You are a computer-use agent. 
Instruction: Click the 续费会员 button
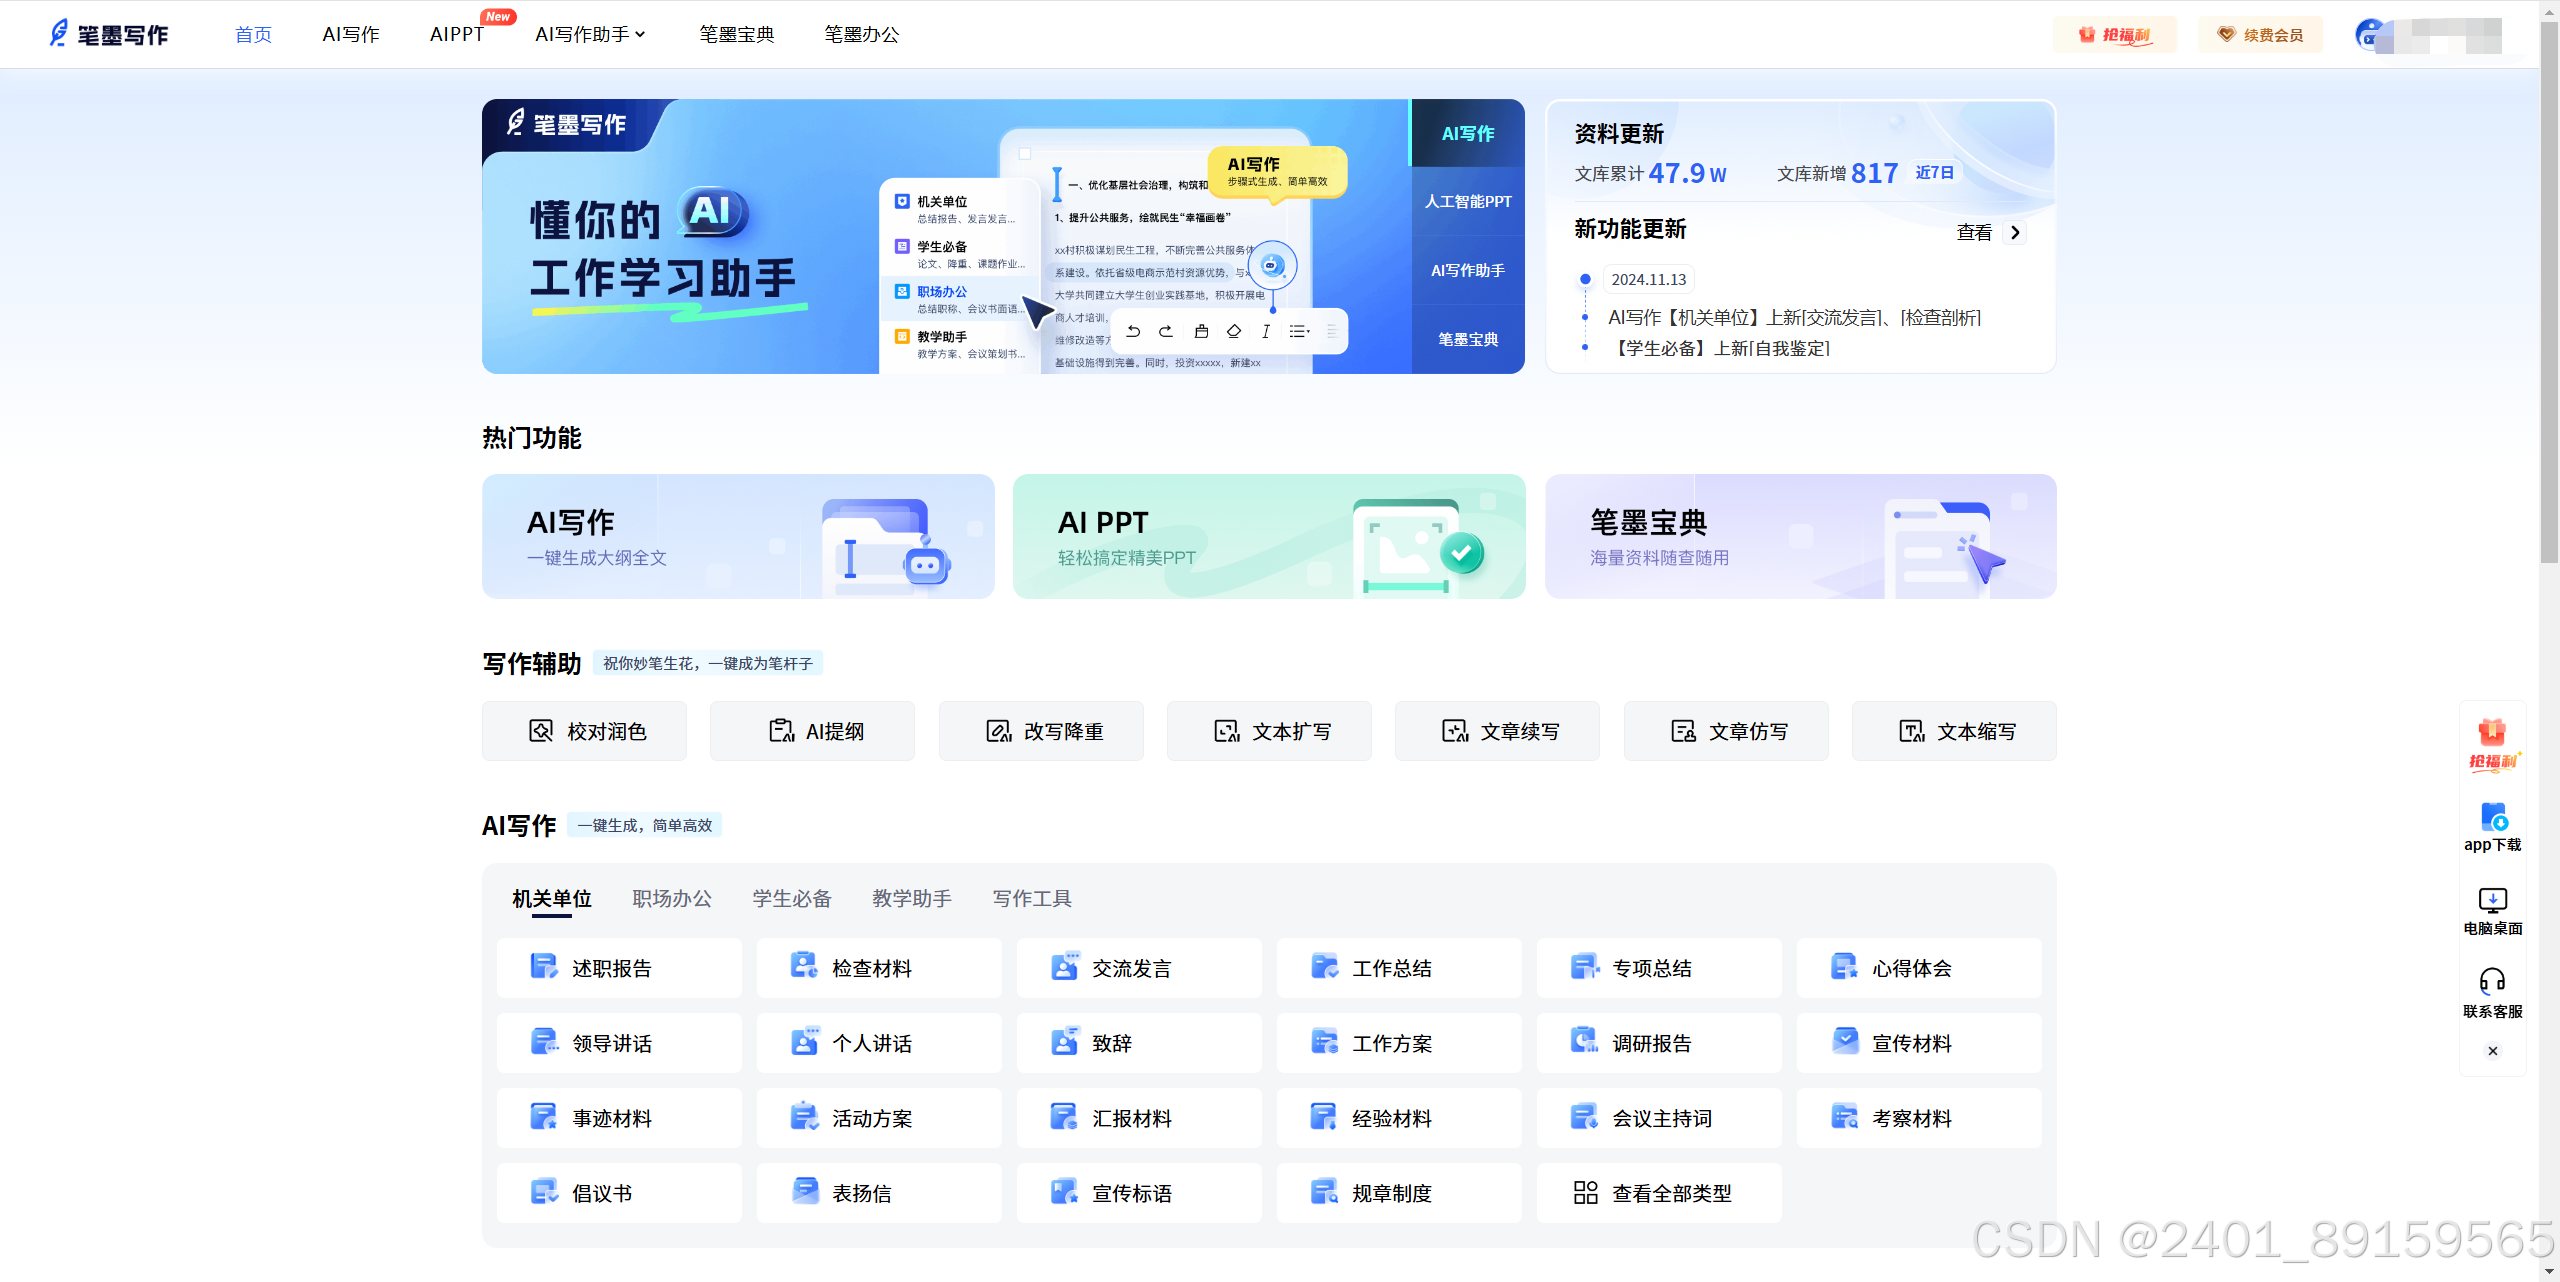pos(2260,34)
